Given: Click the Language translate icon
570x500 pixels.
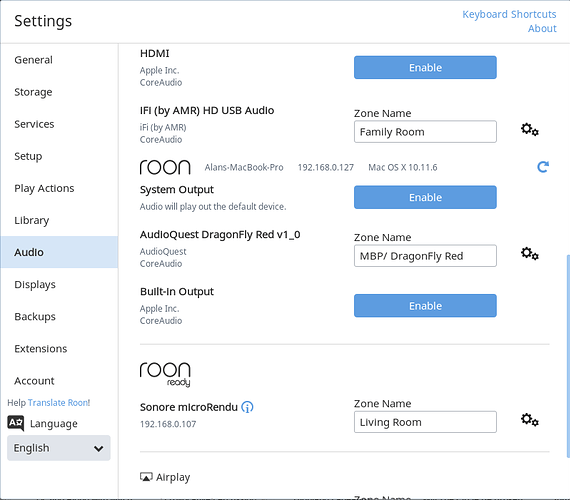Looking at the screenshot, I should click(16, 423).
